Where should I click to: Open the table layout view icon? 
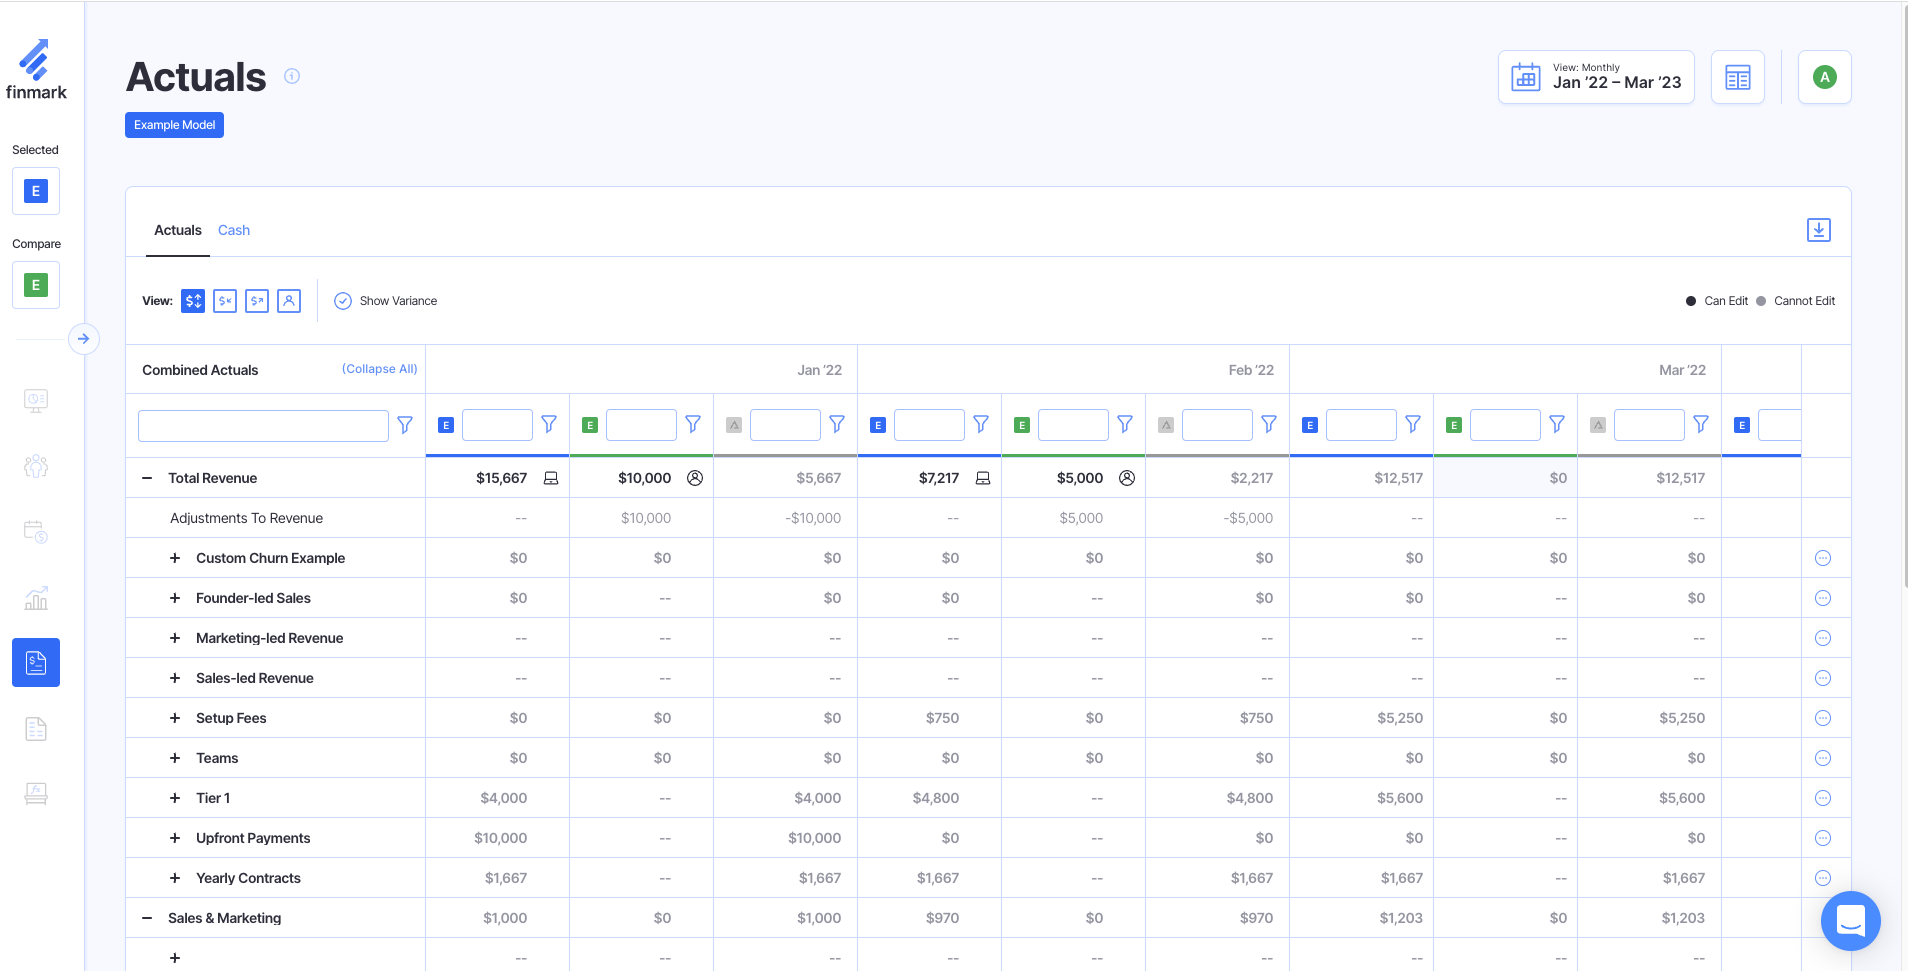(x=1737, y=77)
